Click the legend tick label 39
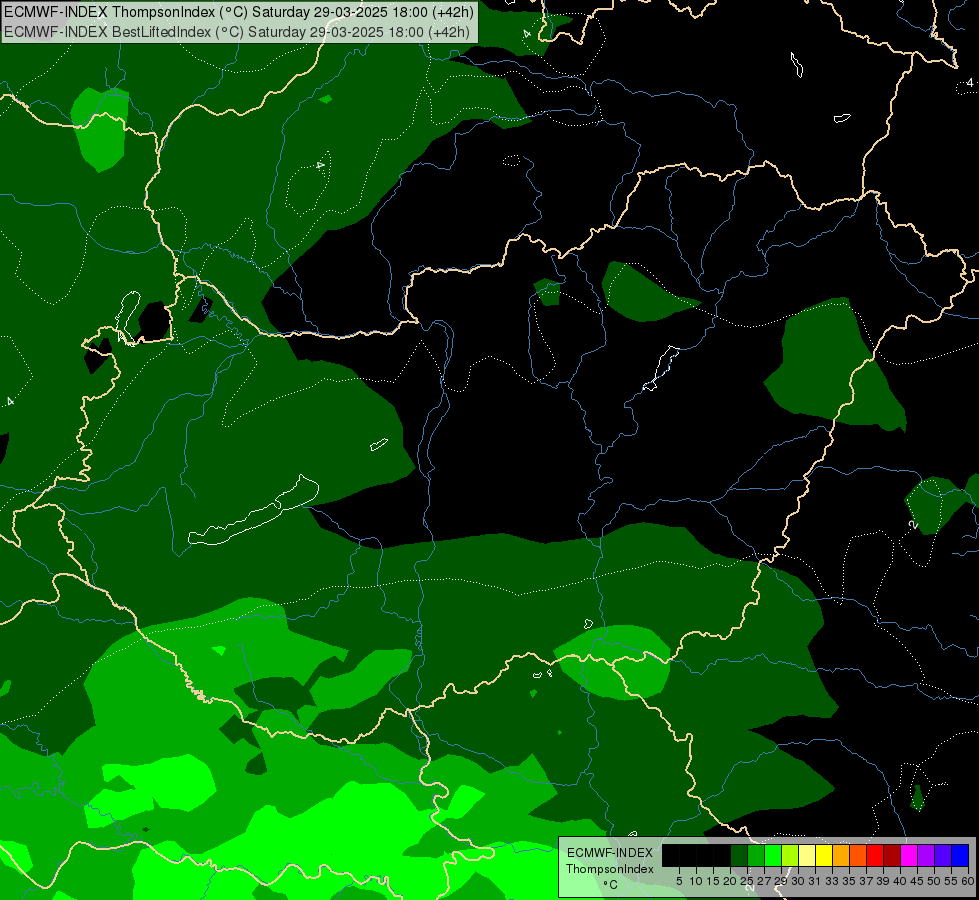Viewport: 979px width, 900px height. pyautogui.click(x=883, y=881)
